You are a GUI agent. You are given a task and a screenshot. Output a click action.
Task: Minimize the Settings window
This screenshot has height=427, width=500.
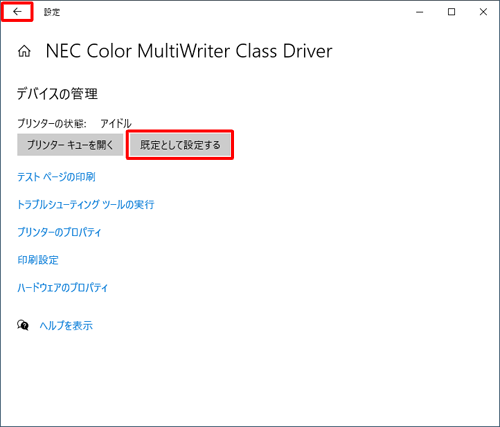(x=420, y=12)
